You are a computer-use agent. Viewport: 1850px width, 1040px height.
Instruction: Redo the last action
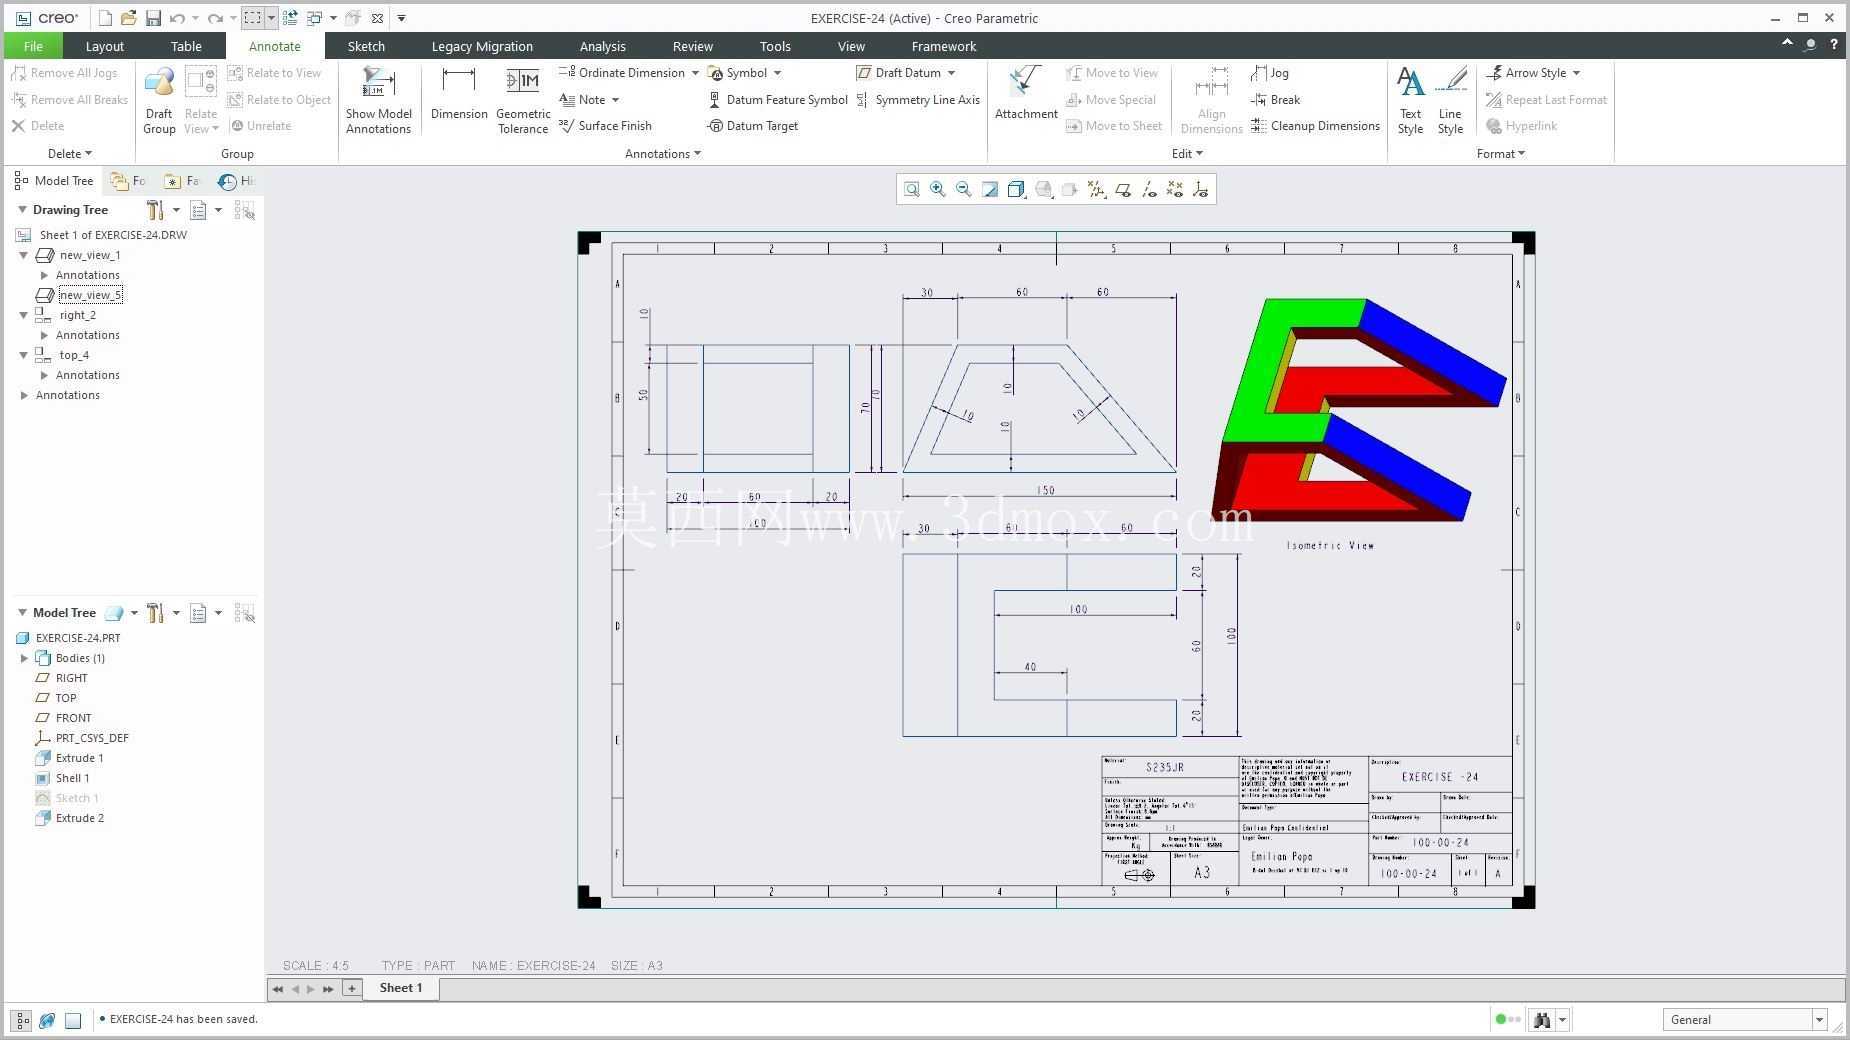coord(214,18)
